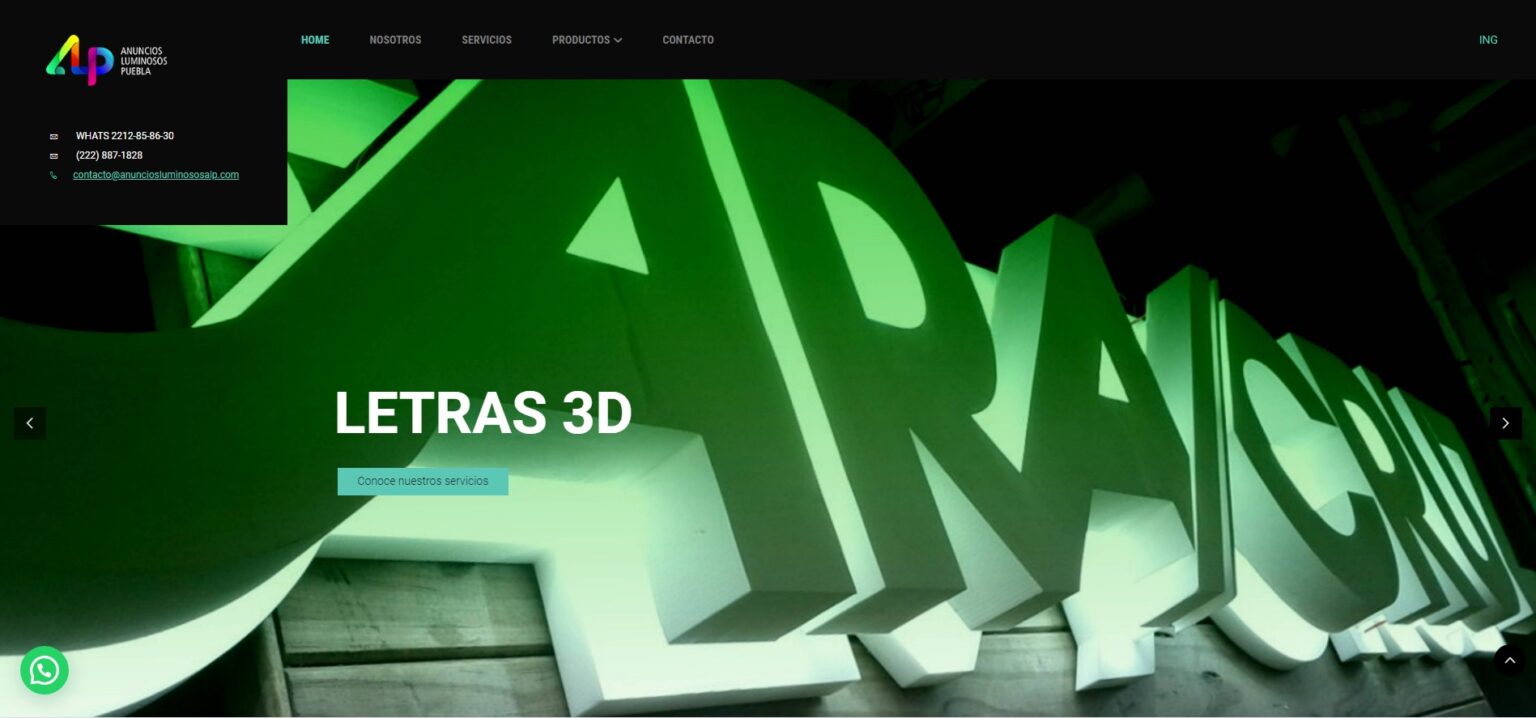
Task: Click the (222) 887-1828 phone number
Action: [109, 156]
